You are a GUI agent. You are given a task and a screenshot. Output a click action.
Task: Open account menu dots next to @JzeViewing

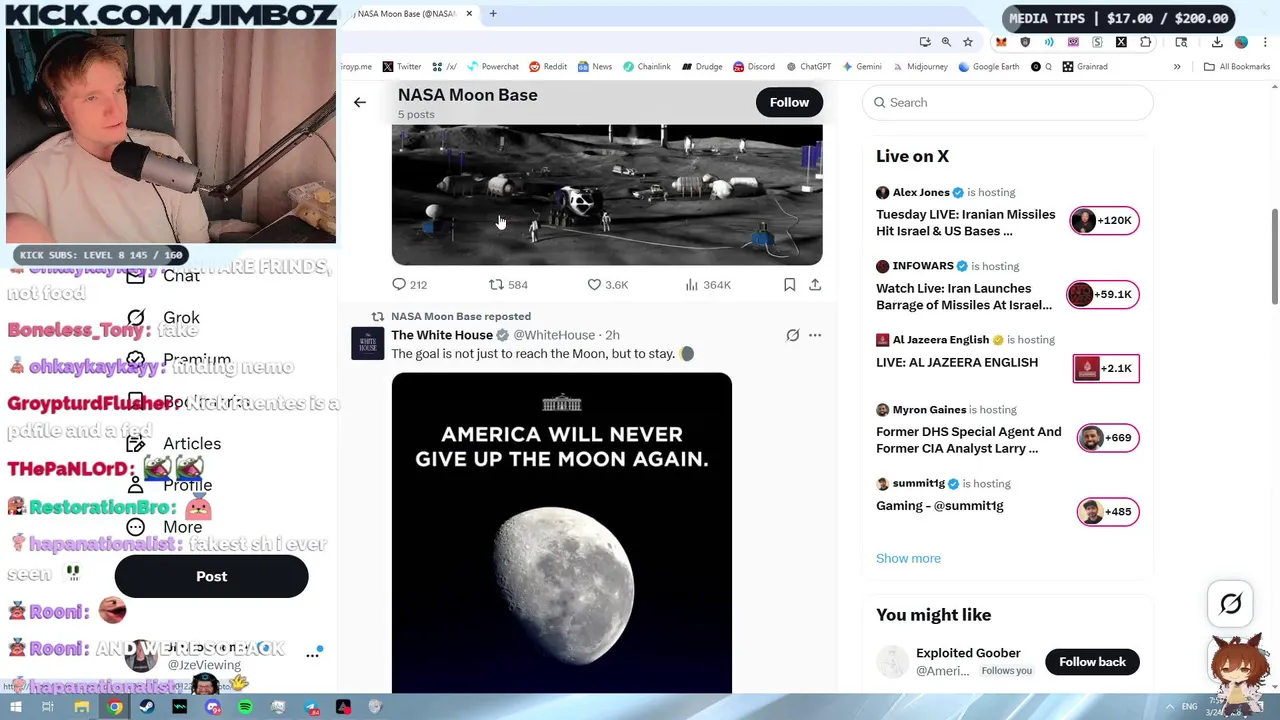coord(312,654)
